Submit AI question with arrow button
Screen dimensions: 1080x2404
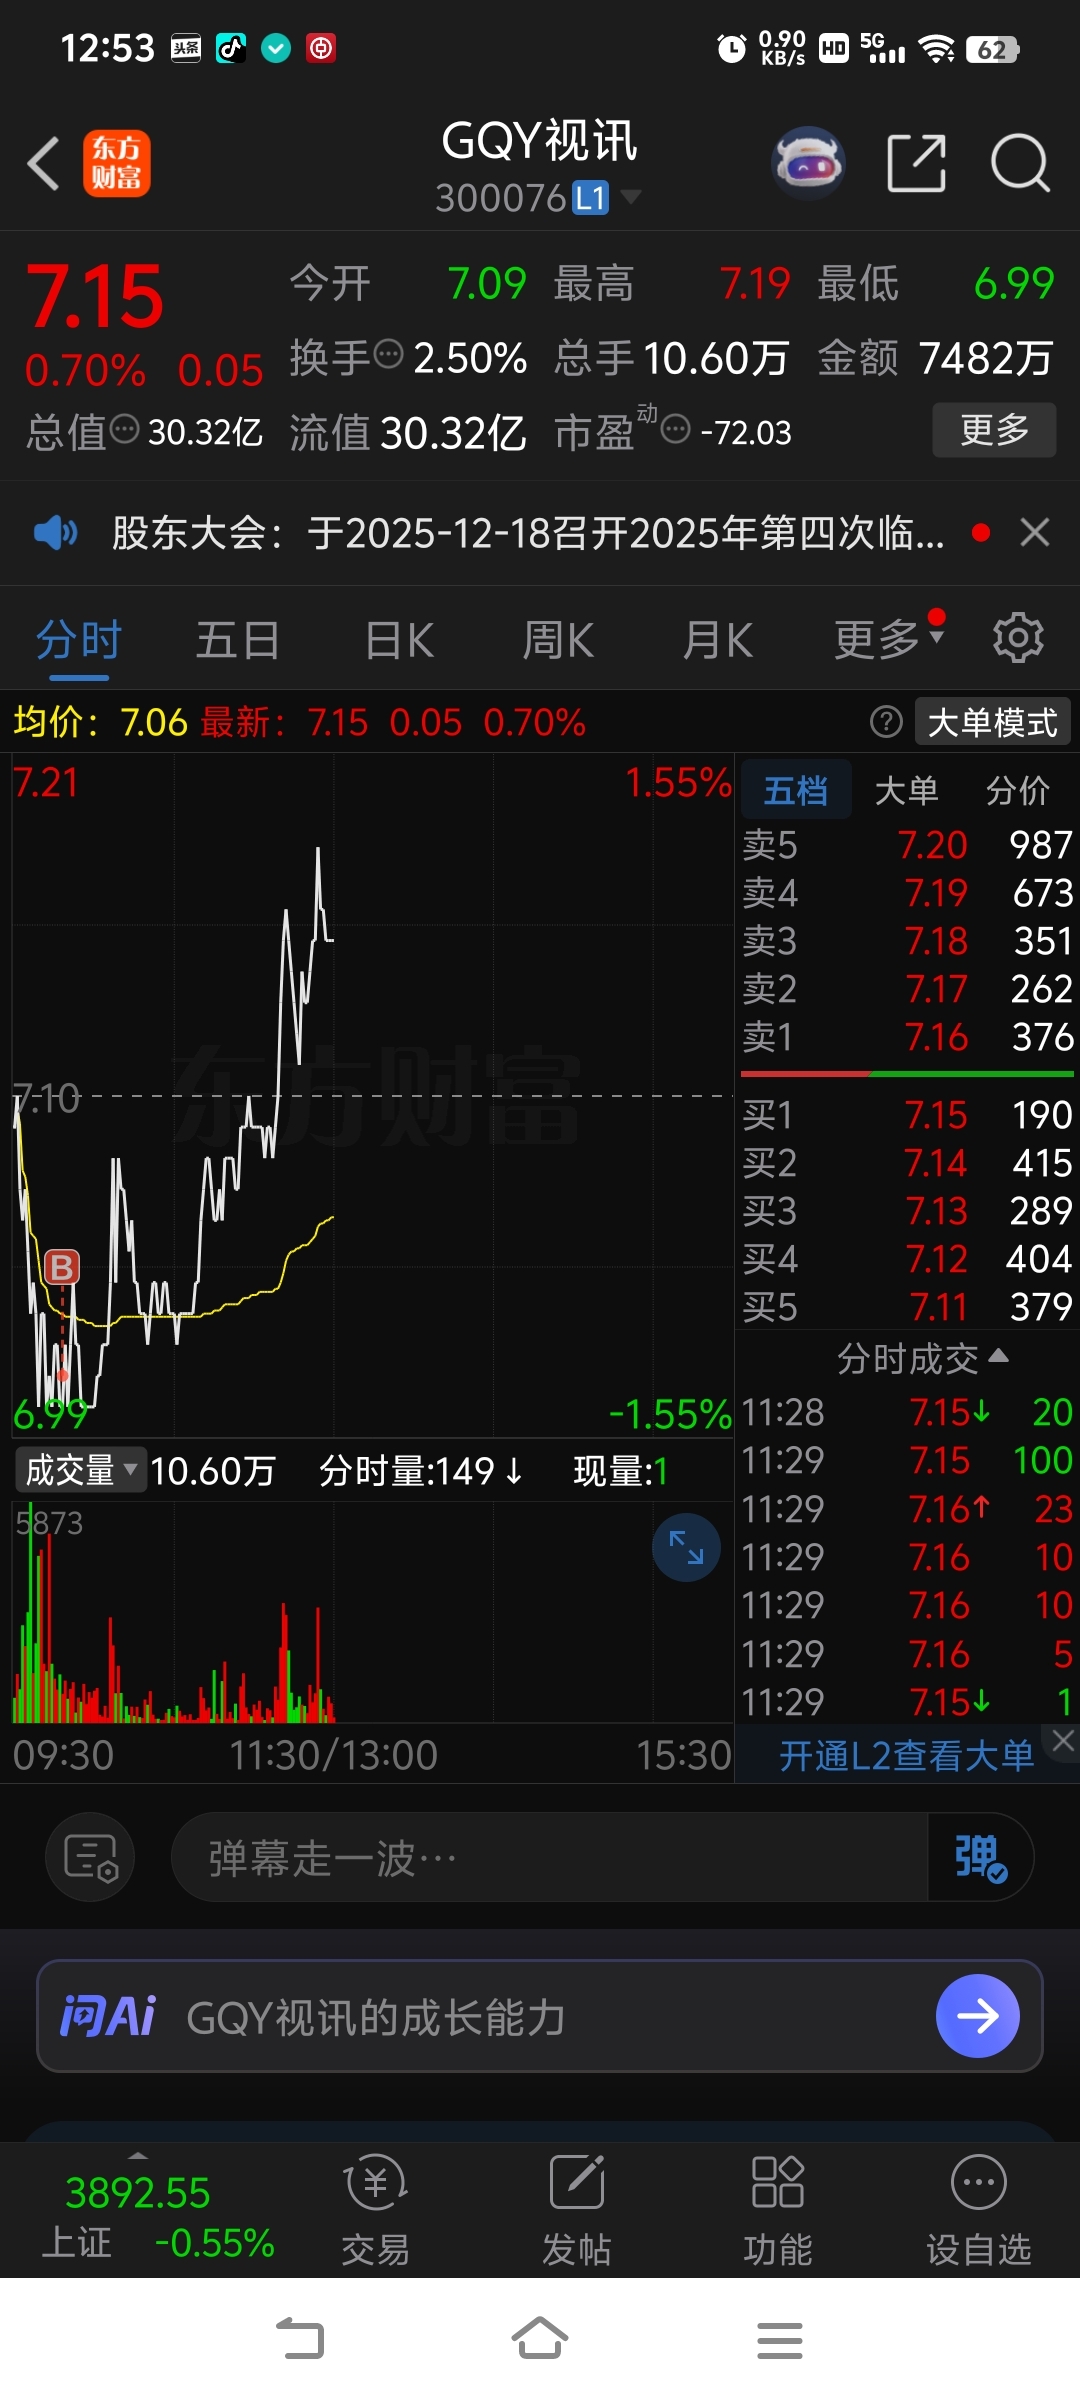[x=977, y=2016]
